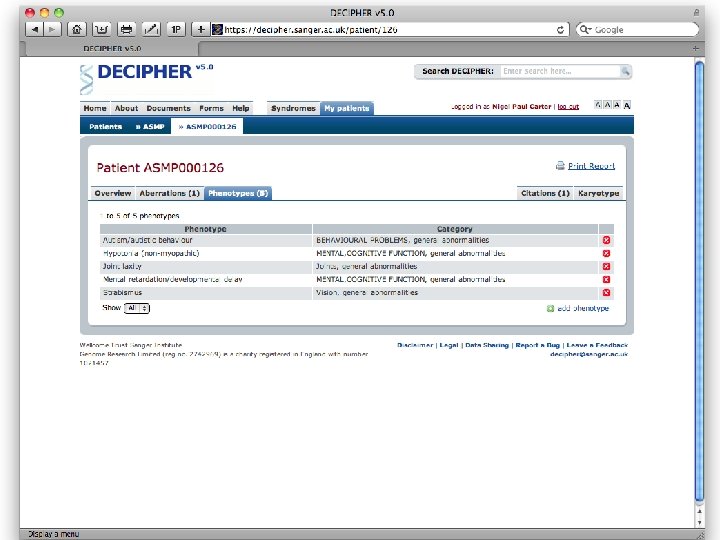The height and width of the screenshot is (540, 720).
Task: Click the decipher@sanger.ac.uk email link
Action: pyautogui.click(x=589, y=354)
